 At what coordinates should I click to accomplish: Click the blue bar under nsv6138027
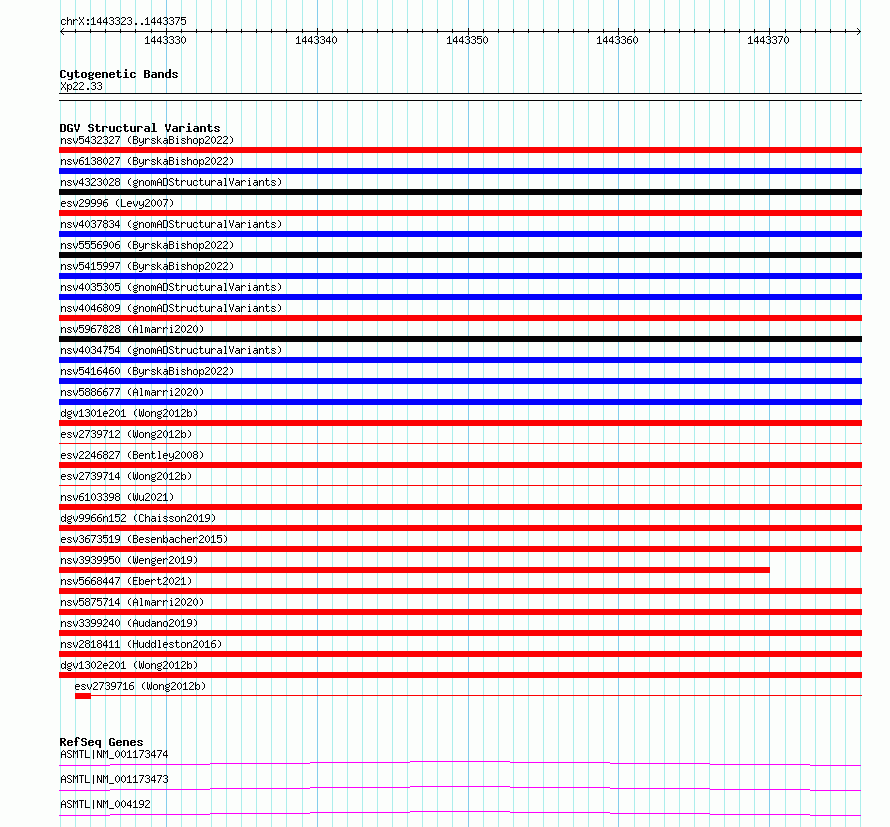(460, 171)
